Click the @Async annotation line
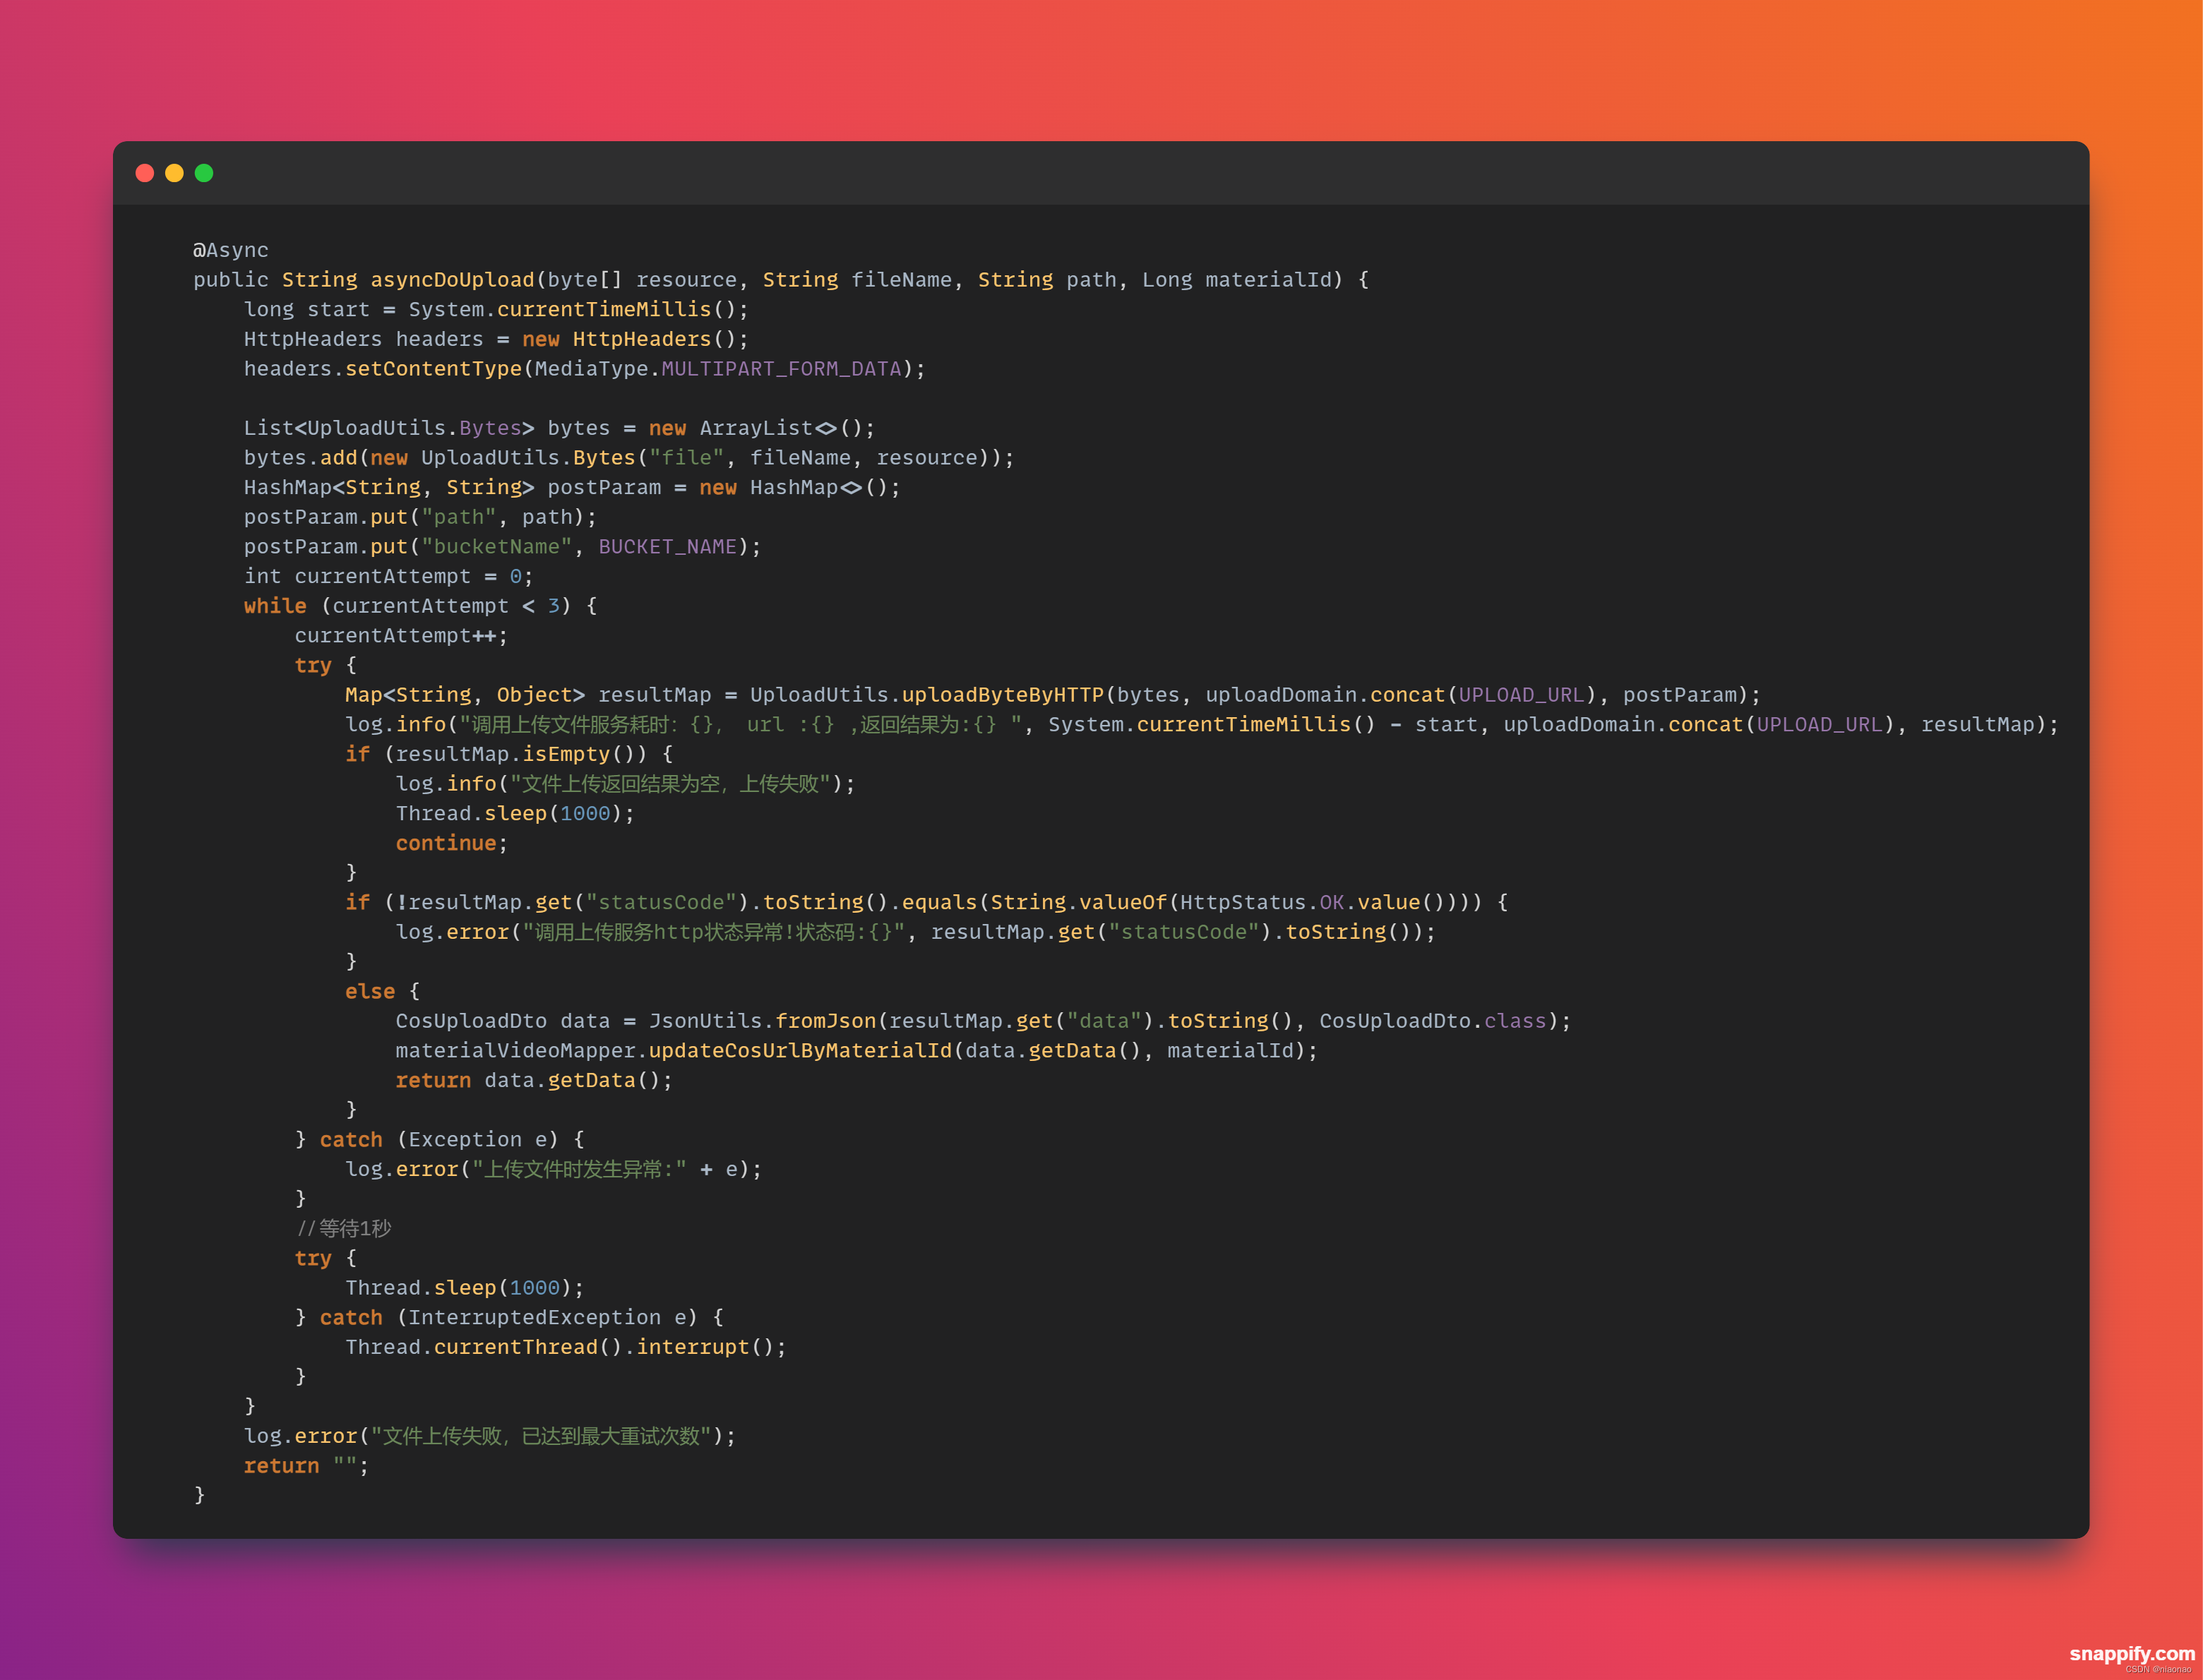 tap(231, 250)
